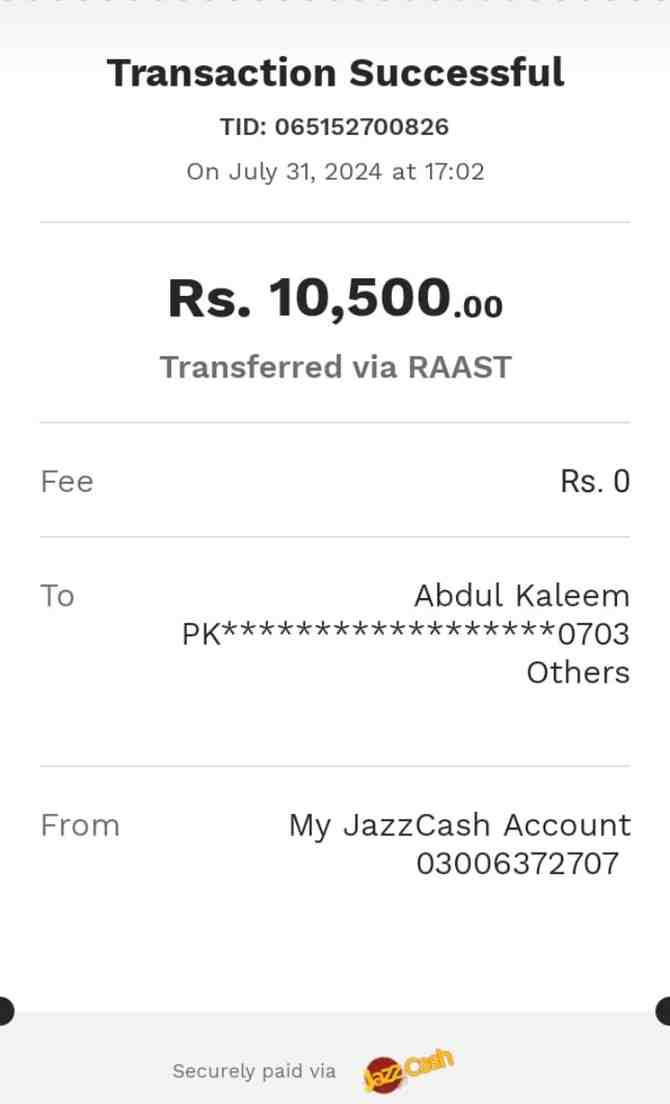Viewport: 670px width, 1104px height.
Task: Tap the dotted perforation at the receipt top
Action: click(335, 3)
